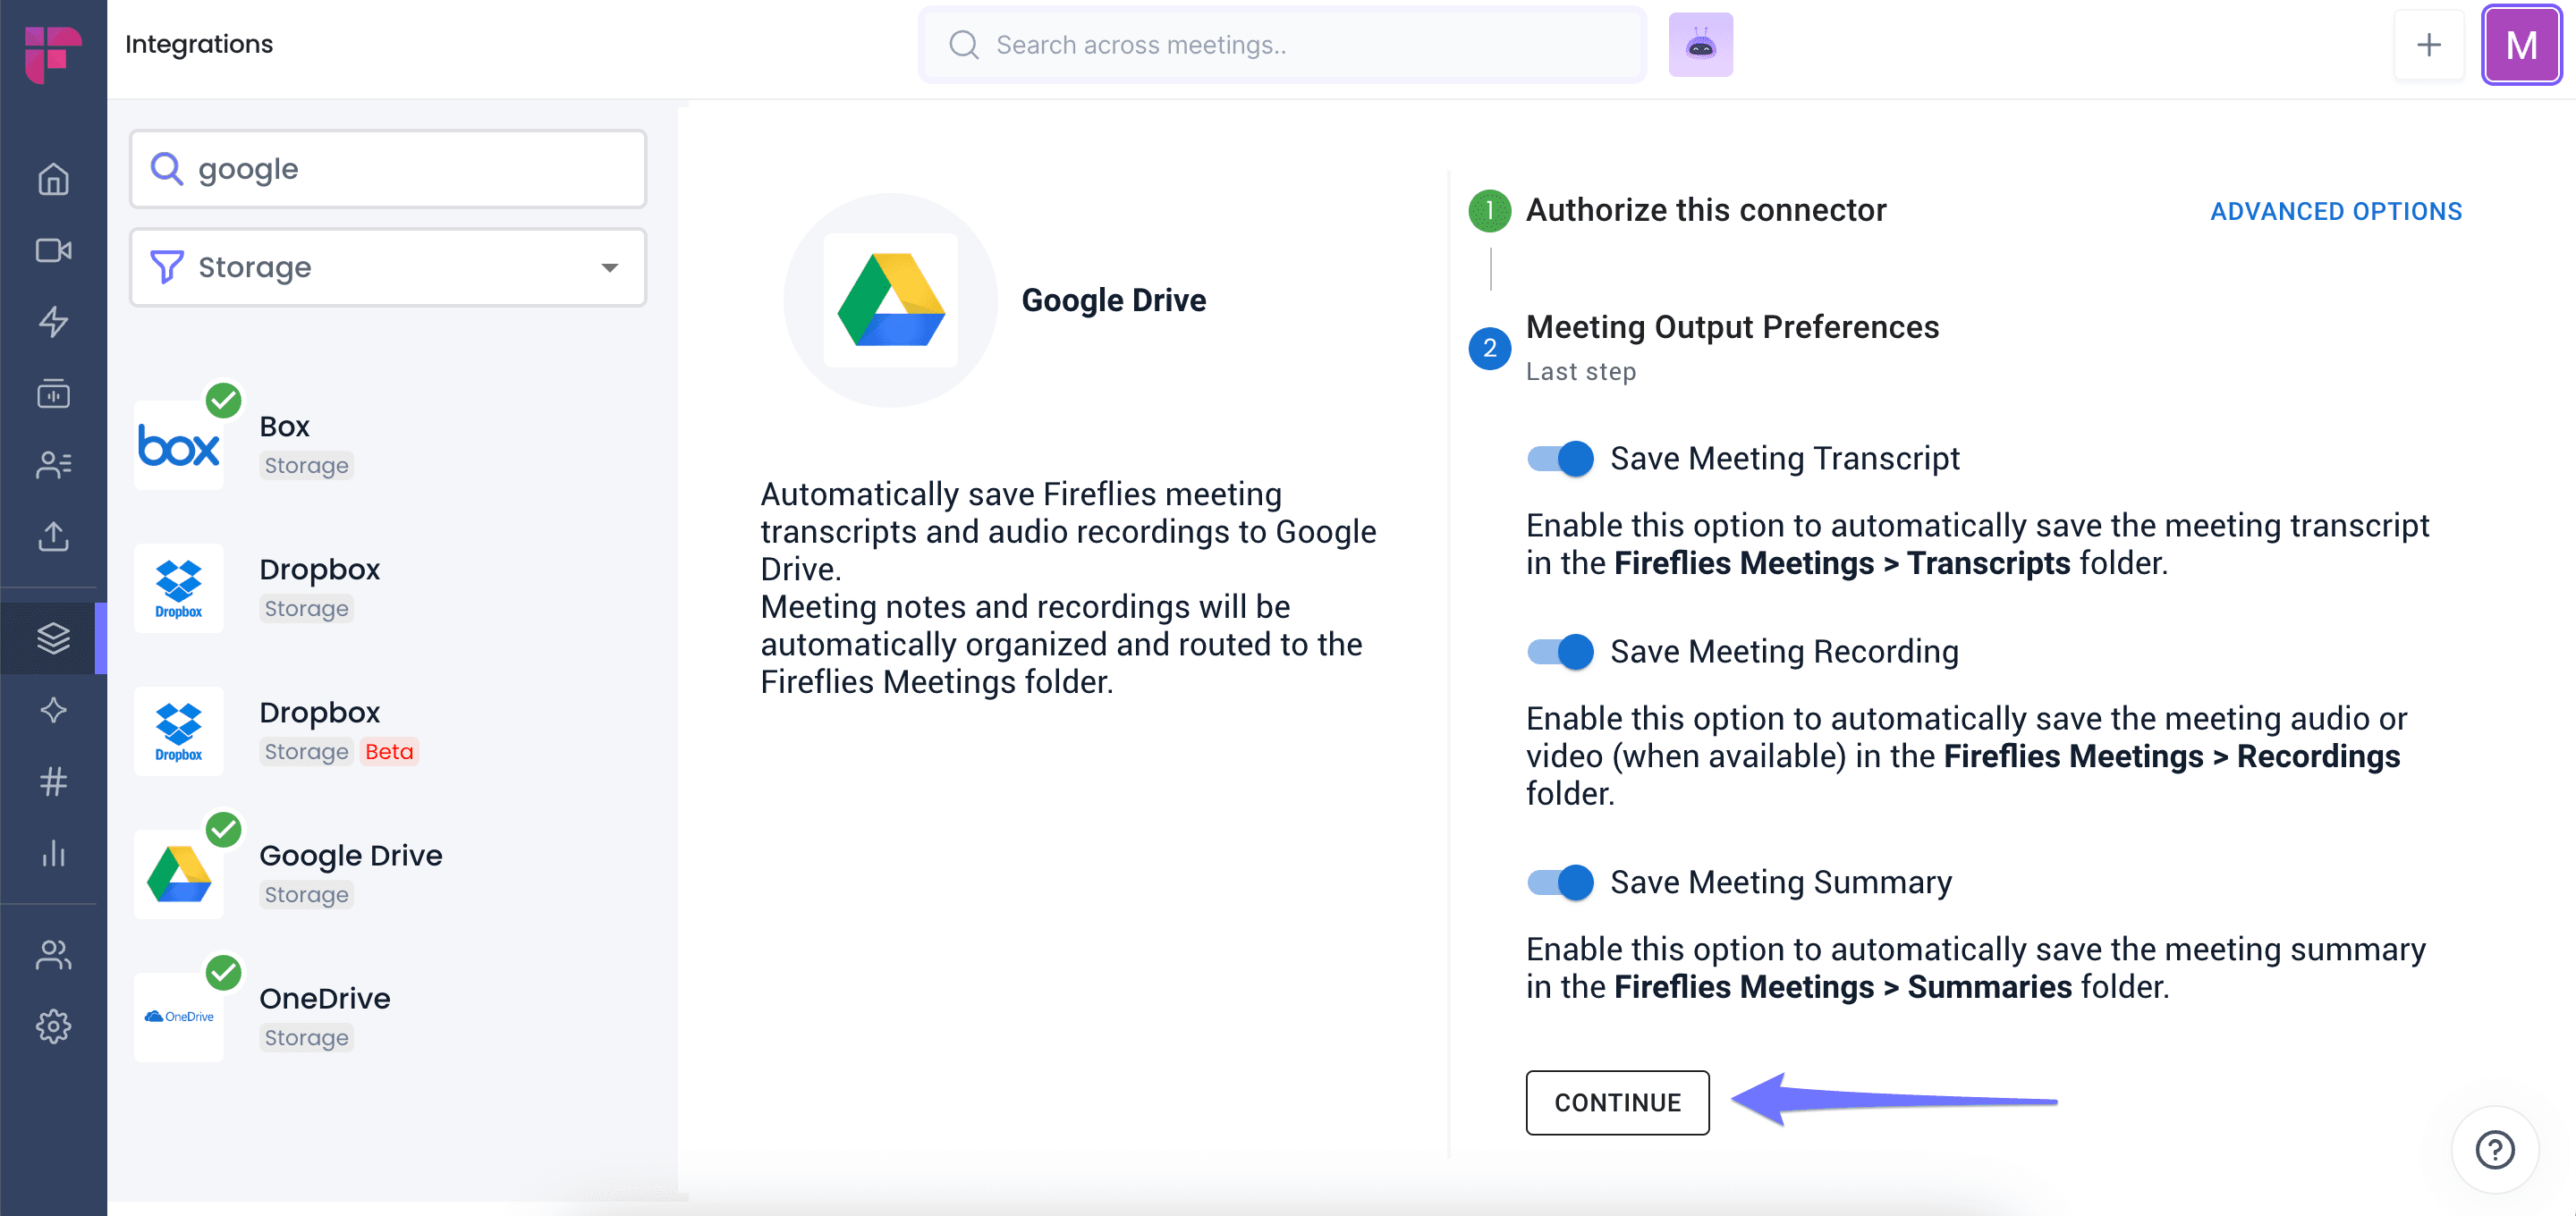
Task: Open the upload sidebar icon
Action: 53,537
